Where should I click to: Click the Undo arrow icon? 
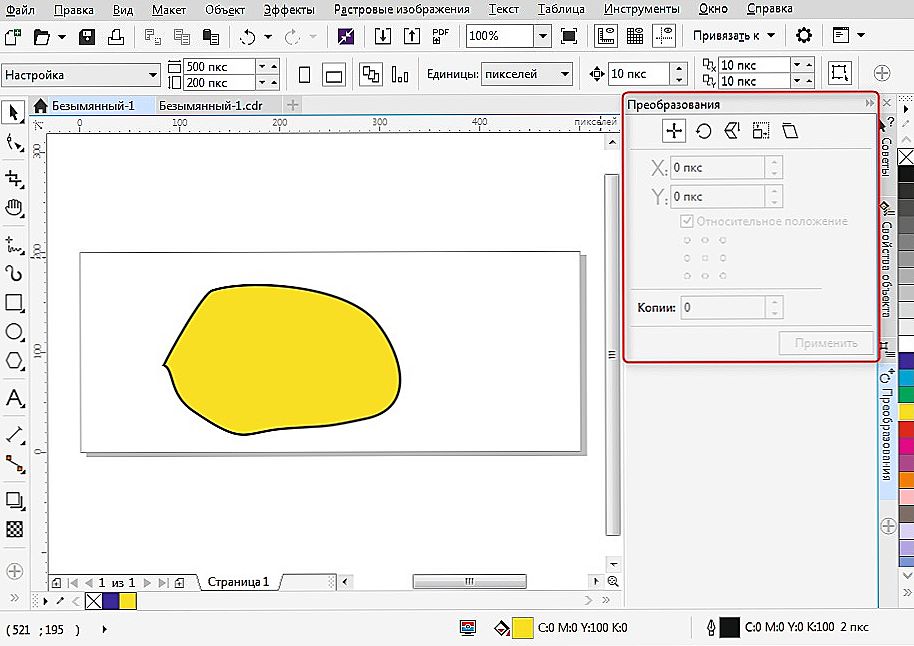tap(248, 37)
